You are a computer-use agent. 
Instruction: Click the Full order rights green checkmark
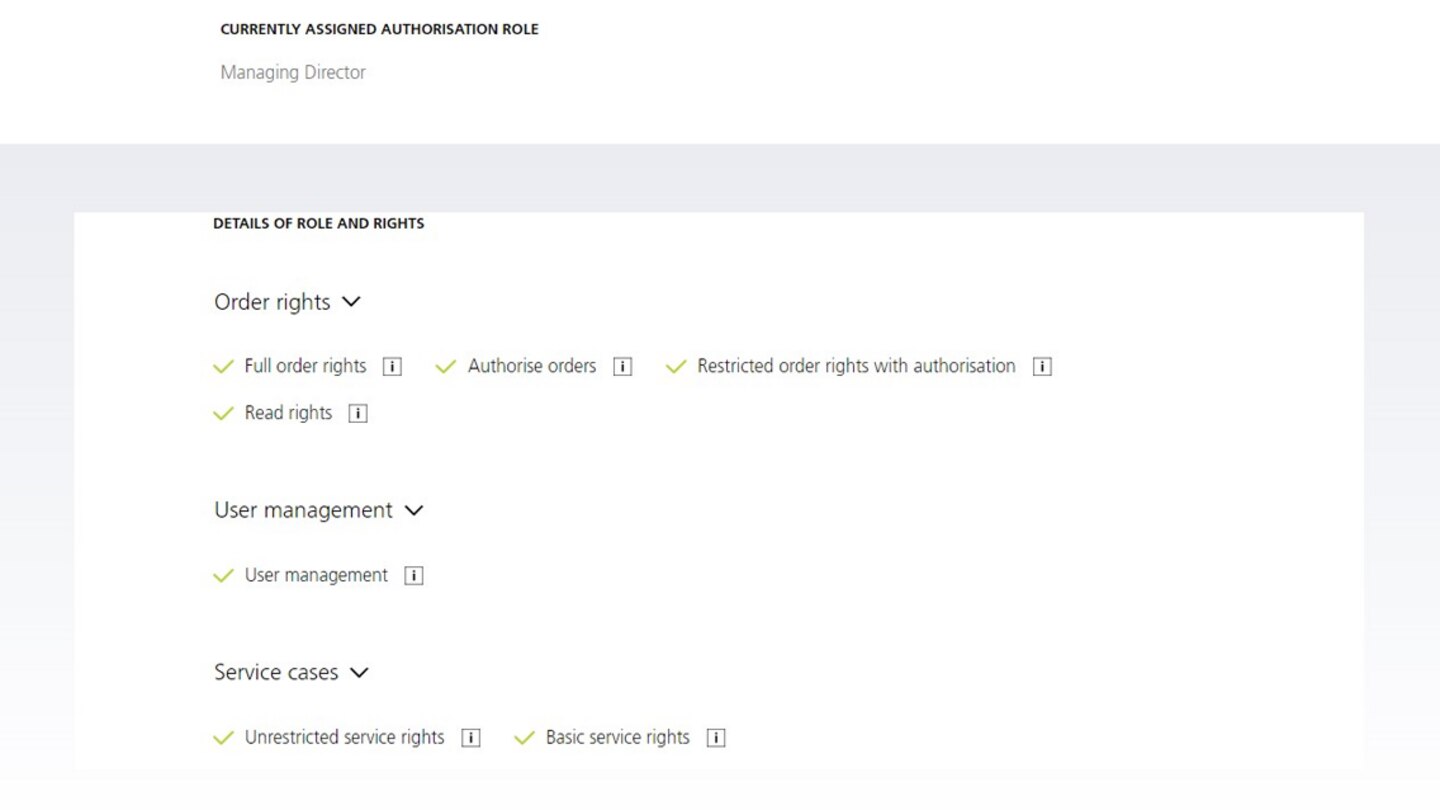(x=223, y=367)
